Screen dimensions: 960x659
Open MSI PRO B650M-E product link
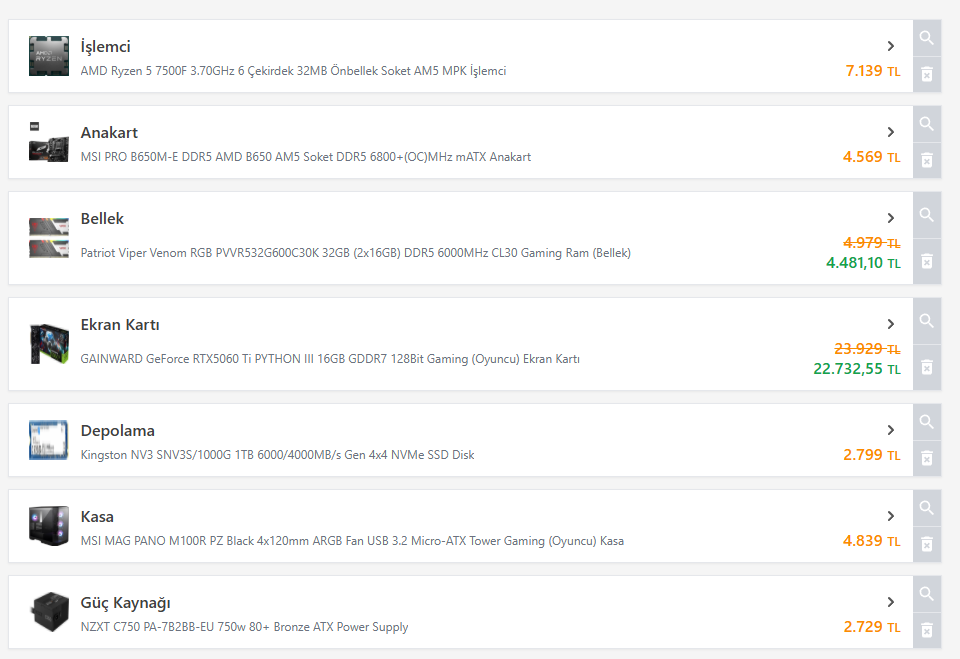pos(306,157)
